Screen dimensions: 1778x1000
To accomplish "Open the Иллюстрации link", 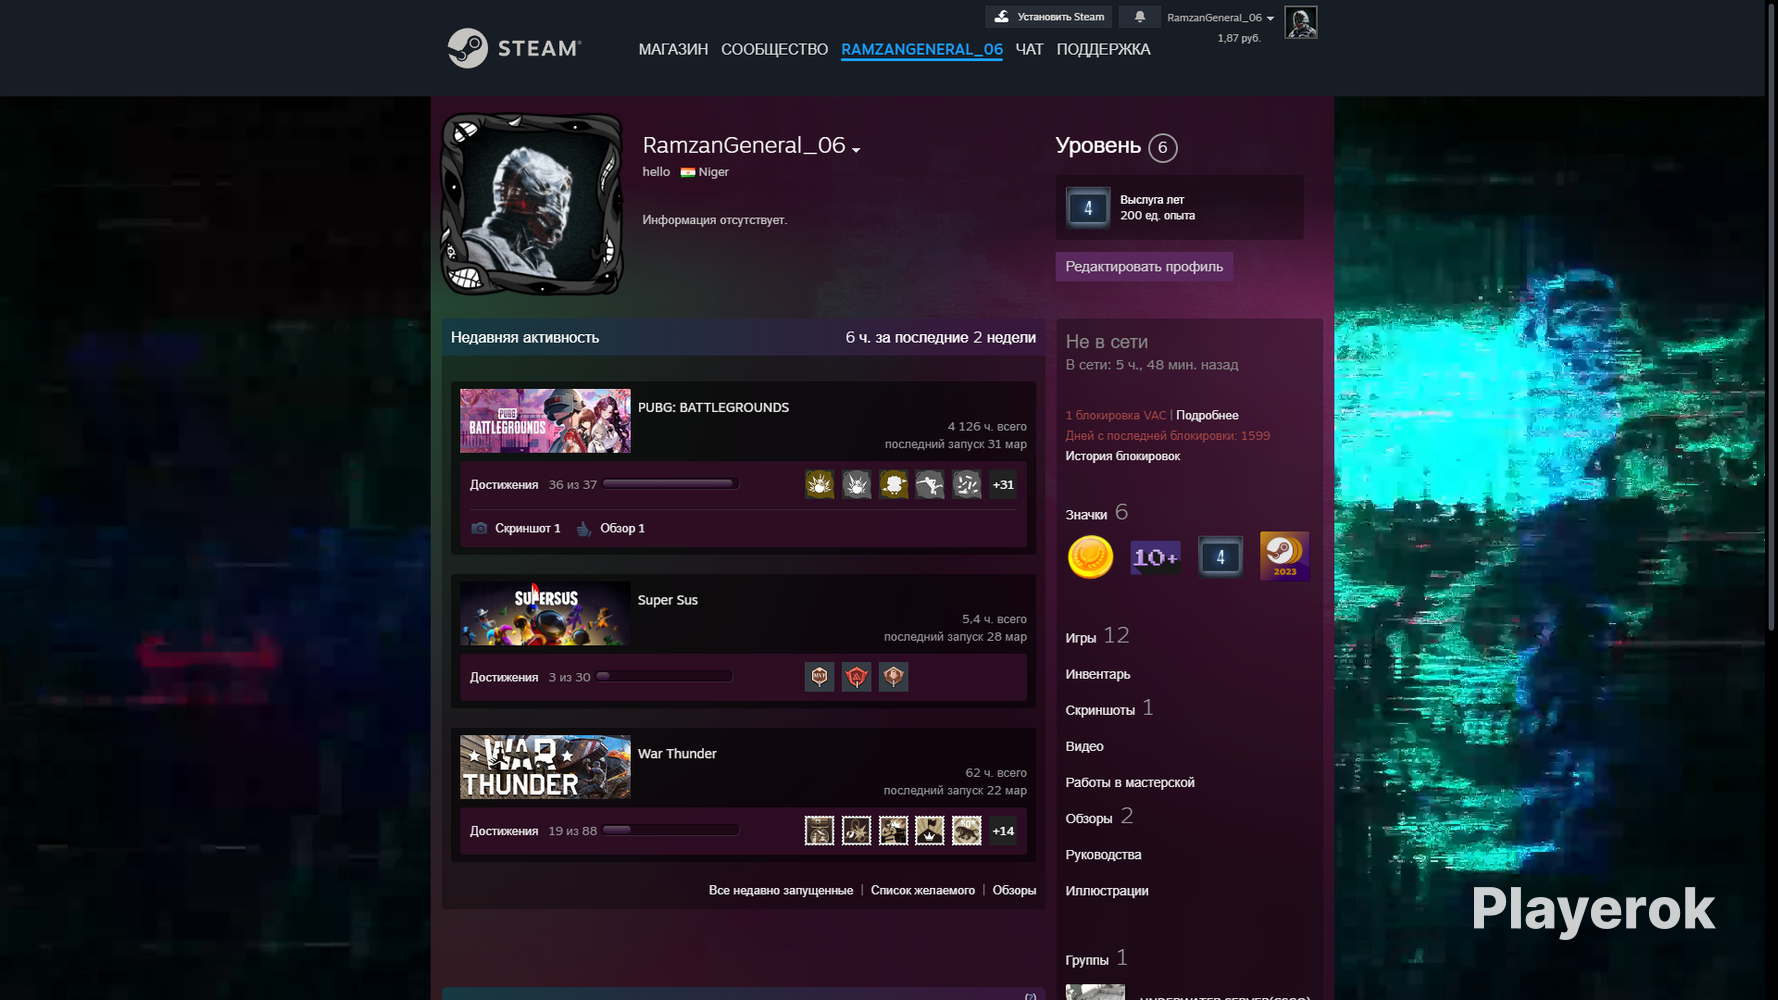I will pyautogui.click(x=1107, y=891).
